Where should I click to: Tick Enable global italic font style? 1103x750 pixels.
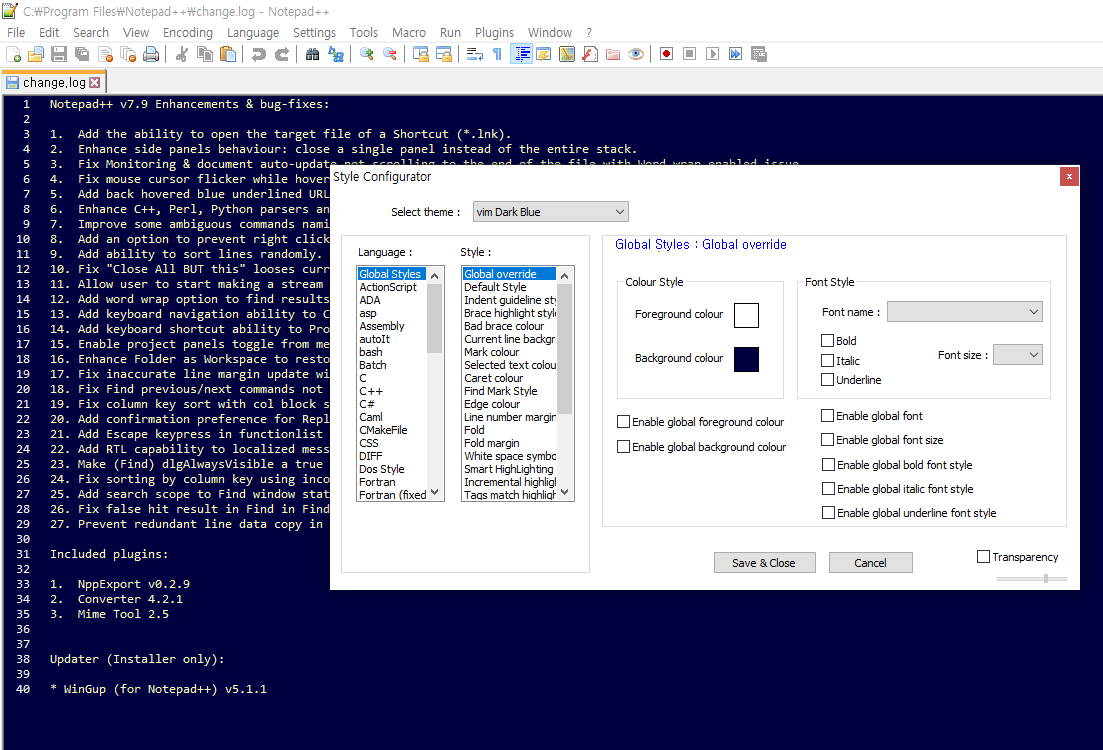click(829, 489)
